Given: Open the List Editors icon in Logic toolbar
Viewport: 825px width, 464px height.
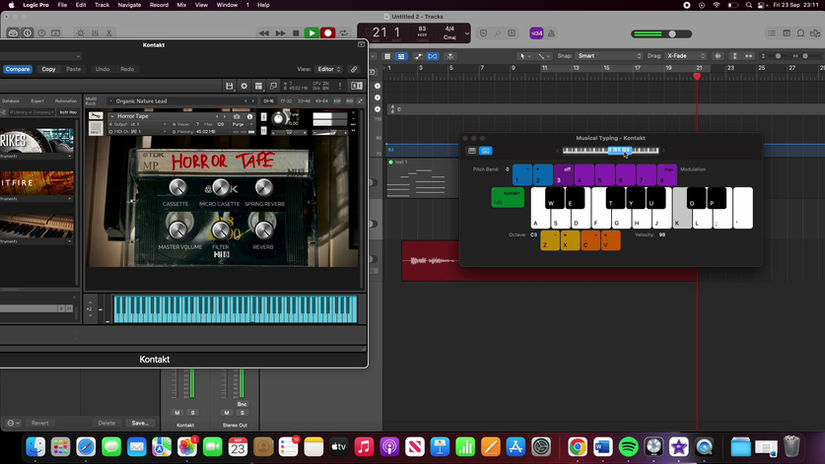Looking at the screenshot, I should click(772, 33).
